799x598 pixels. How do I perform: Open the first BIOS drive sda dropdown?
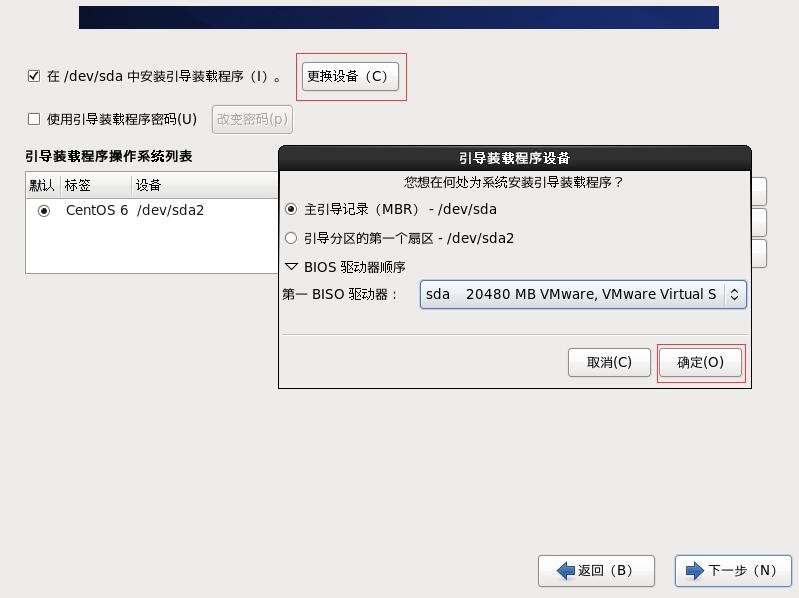pyautogui.click(x=583, y=294)
